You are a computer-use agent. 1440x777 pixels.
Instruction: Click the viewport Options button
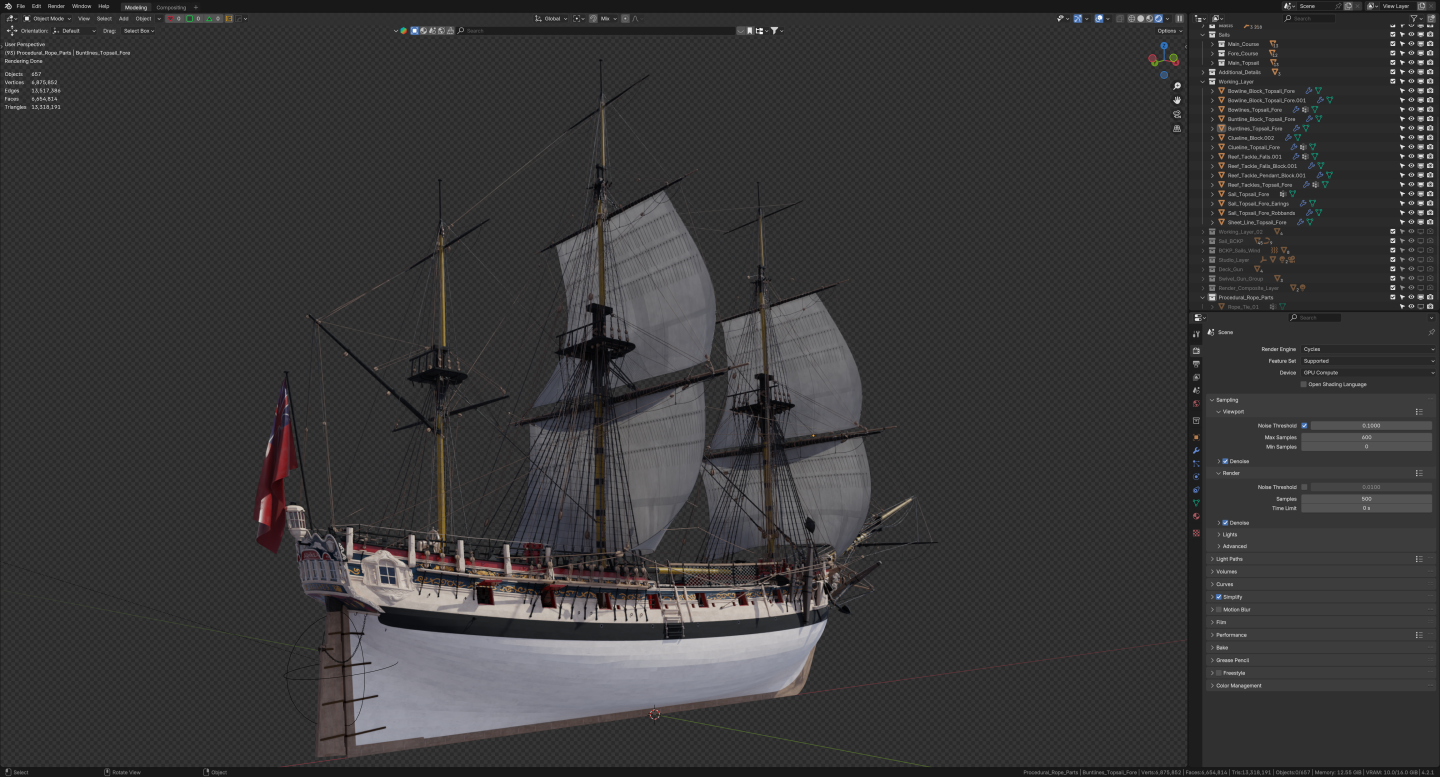[x=1170, y=31]
